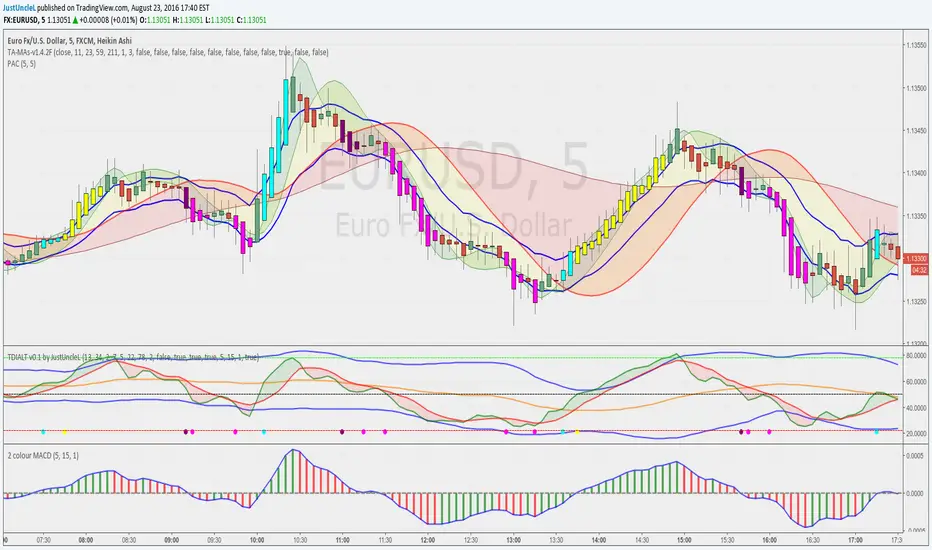Screen dimensions: 932x550
Task: Click the 16:00 time axis label
Action: tap(770, 540)
